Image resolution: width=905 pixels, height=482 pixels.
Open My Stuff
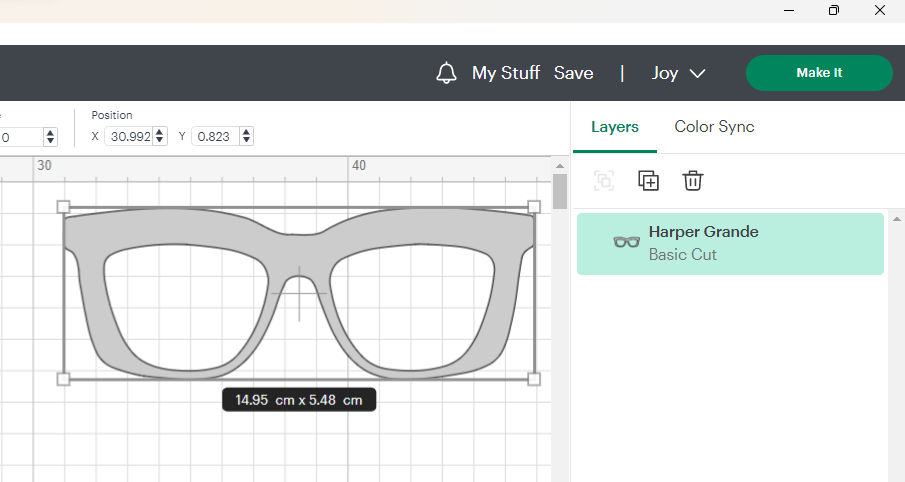tap(505, 73)
